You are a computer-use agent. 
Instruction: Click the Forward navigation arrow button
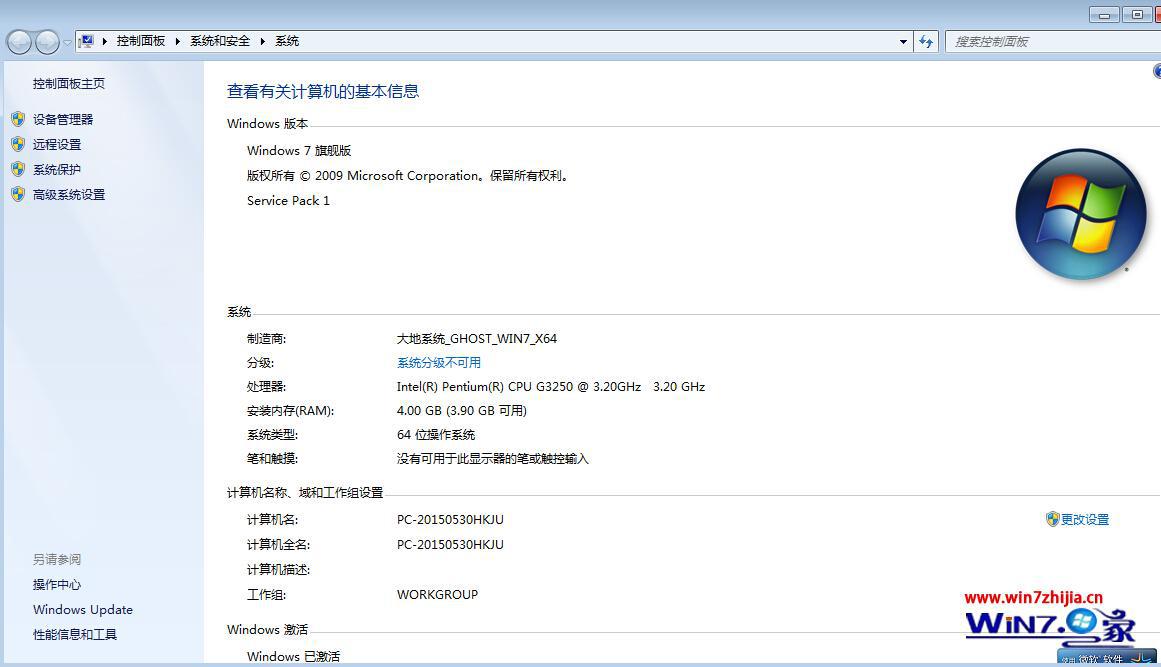[x=47, y=42]
